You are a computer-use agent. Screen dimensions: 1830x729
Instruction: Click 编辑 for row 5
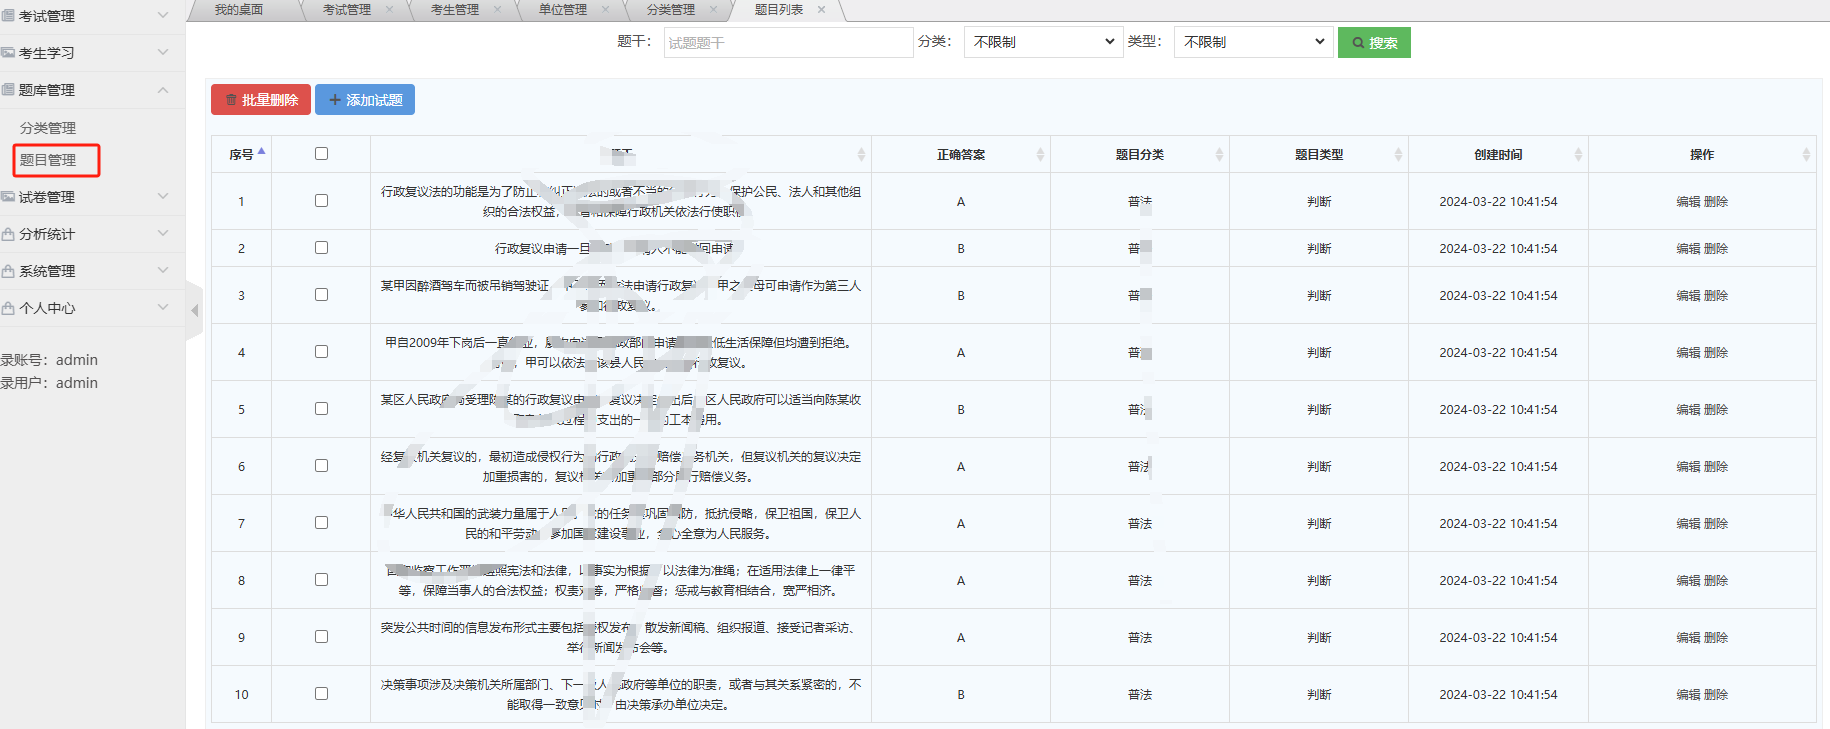1688,409
